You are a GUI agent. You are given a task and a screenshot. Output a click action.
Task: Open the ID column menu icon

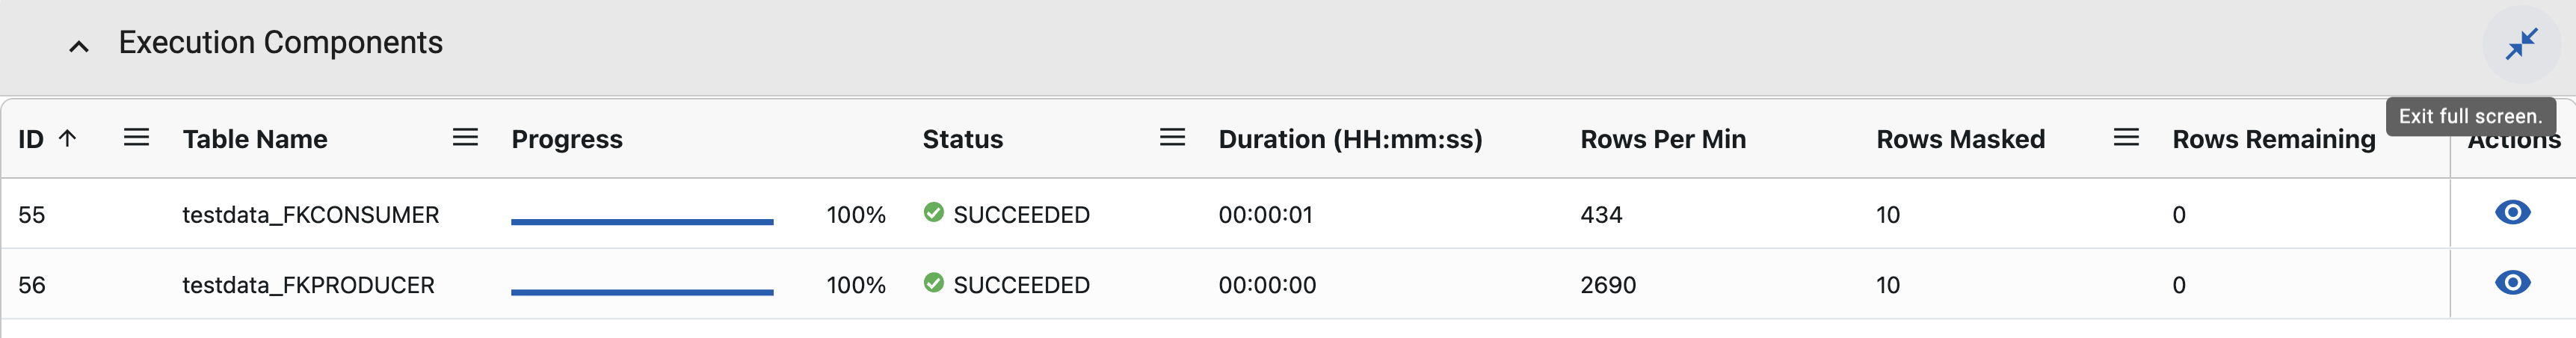[136, 138]
